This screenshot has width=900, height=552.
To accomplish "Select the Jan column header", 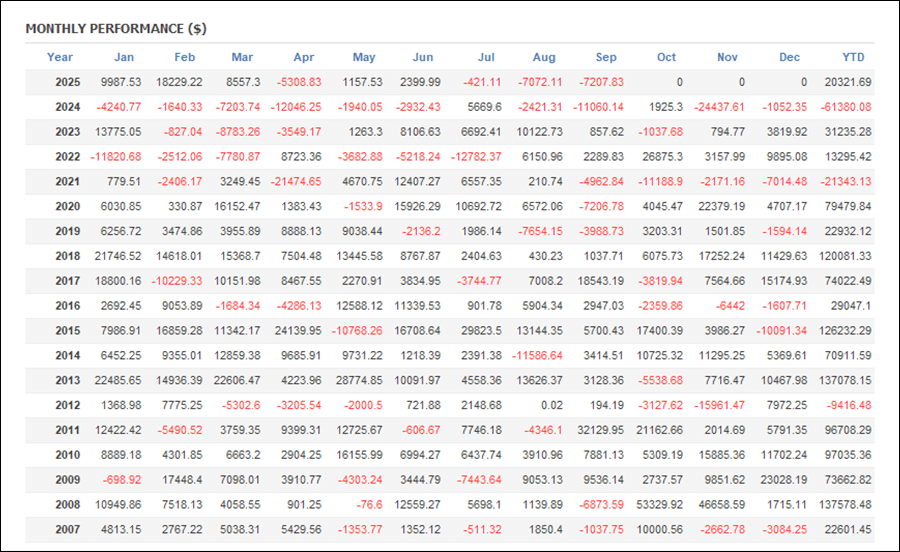I will point(124,57).
